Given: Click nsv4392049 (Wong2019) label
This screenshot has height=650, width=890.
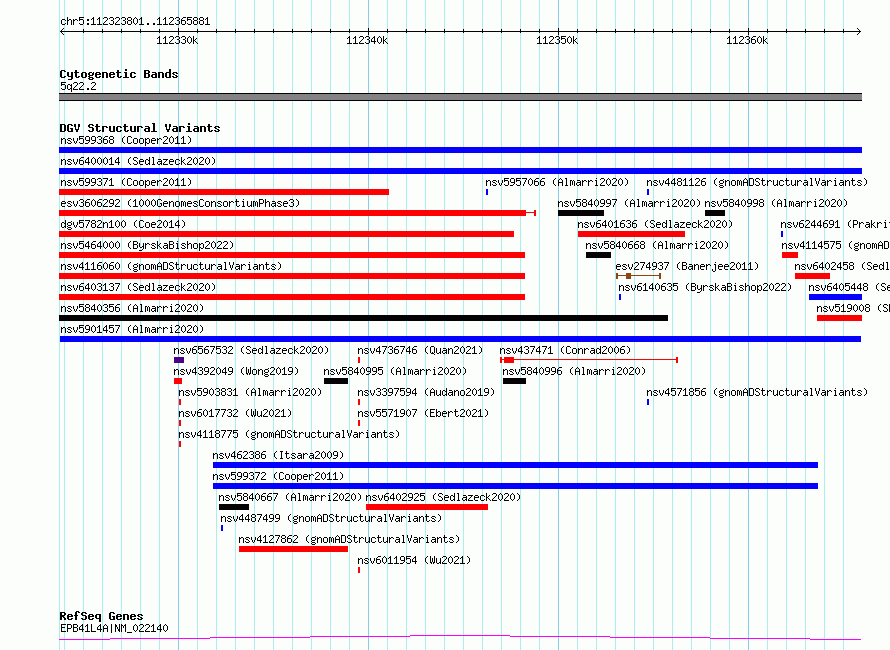Looking at the screenshot, I should tap(236, 371).
